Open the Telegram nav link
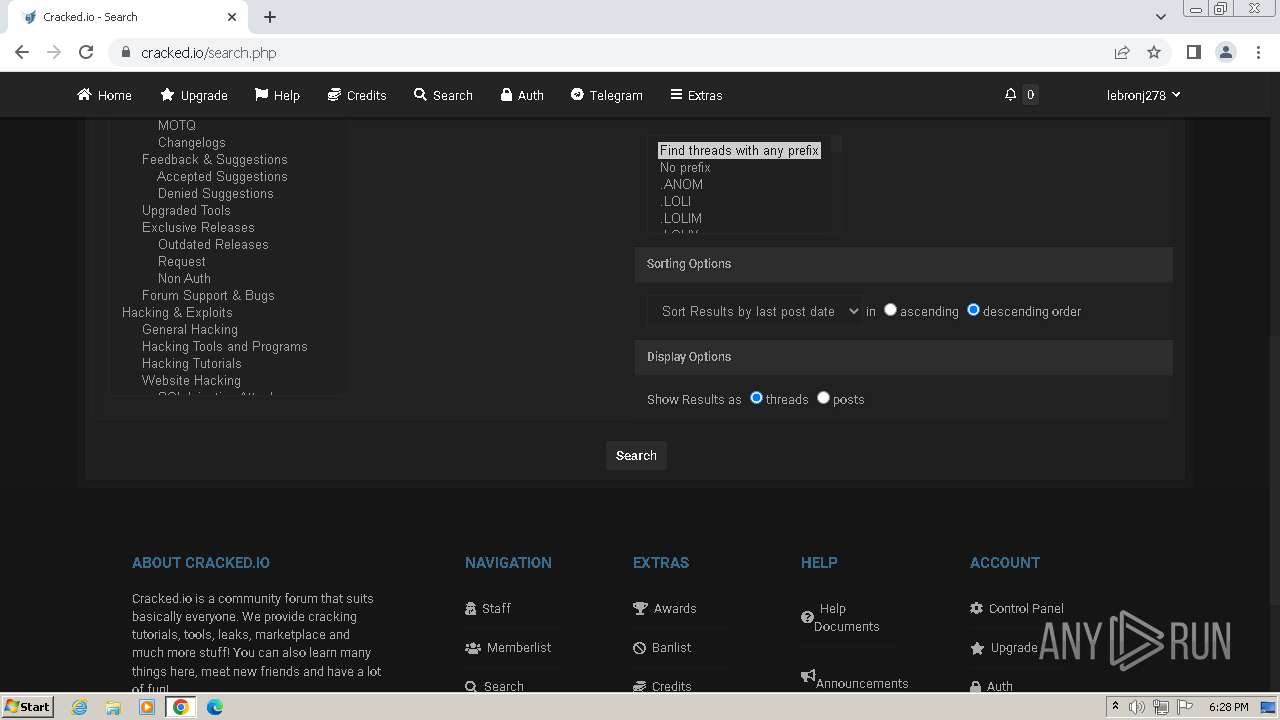The height and width of the screenshot is (720, 1280). tap(606, 95)
